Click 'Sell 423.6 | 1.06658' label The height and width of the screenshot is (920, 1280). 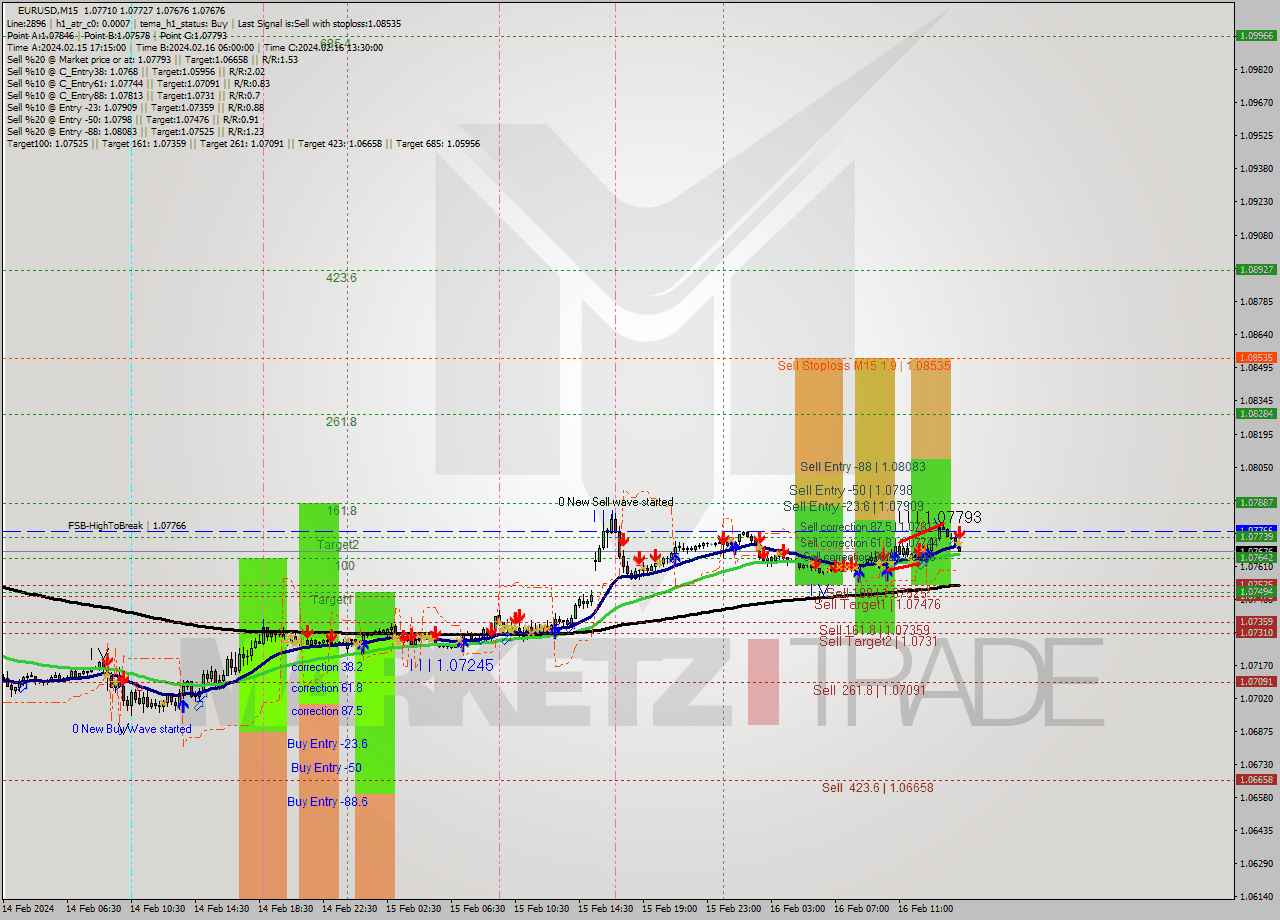tap(877, 788)
